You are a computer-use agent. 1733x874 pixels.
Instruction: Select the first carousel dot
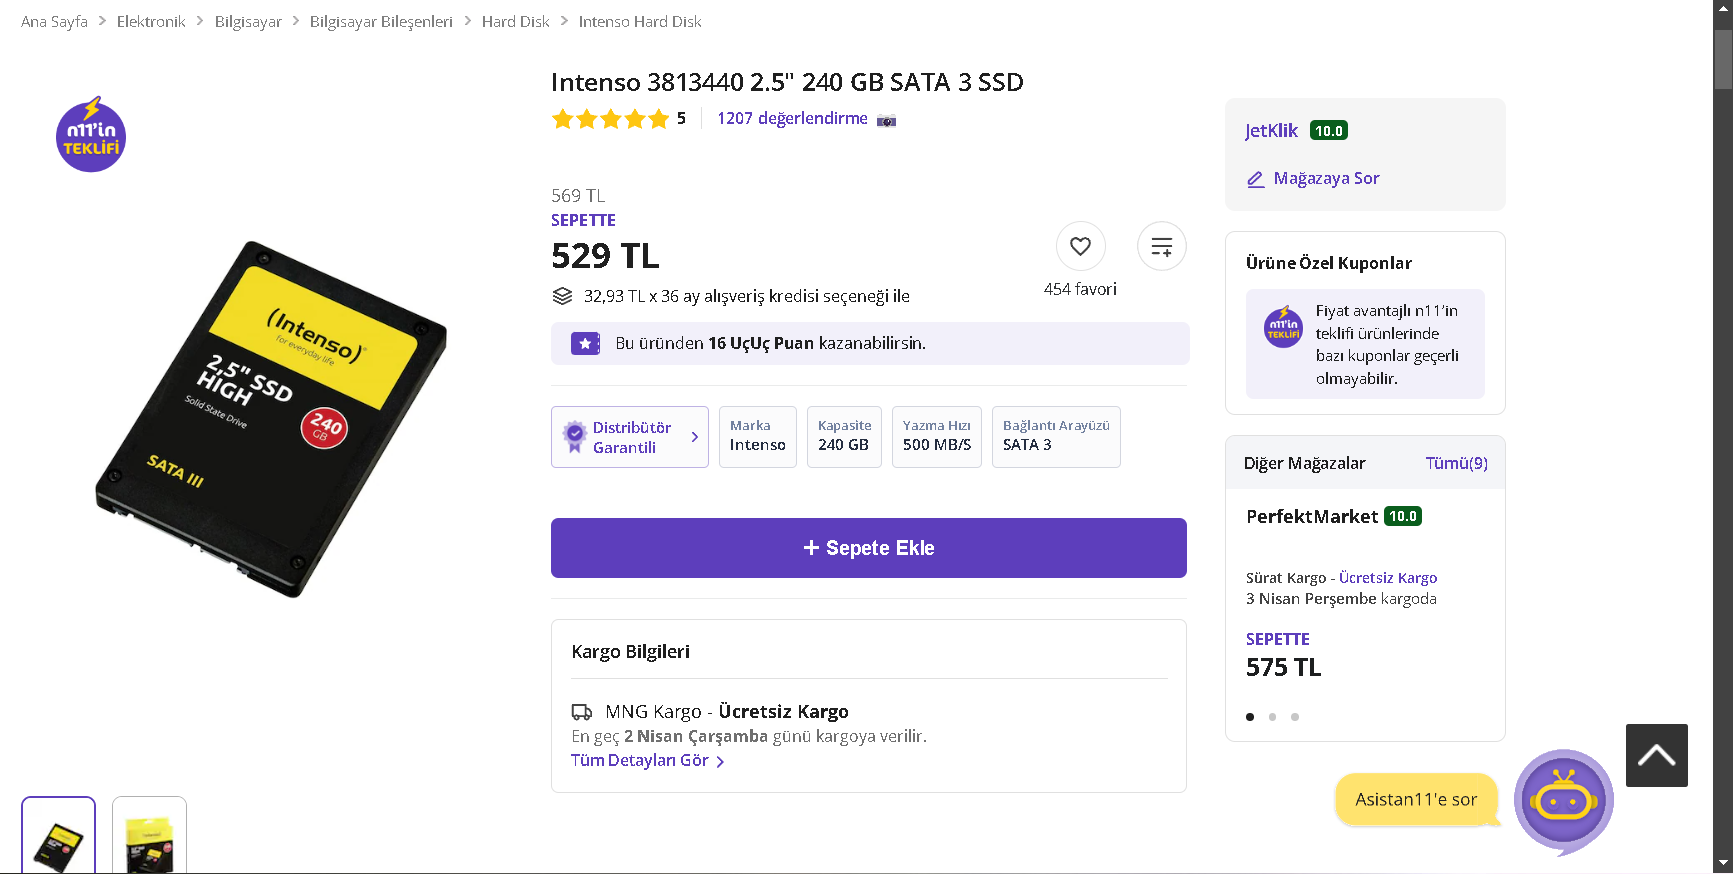tap(1250, 717)
